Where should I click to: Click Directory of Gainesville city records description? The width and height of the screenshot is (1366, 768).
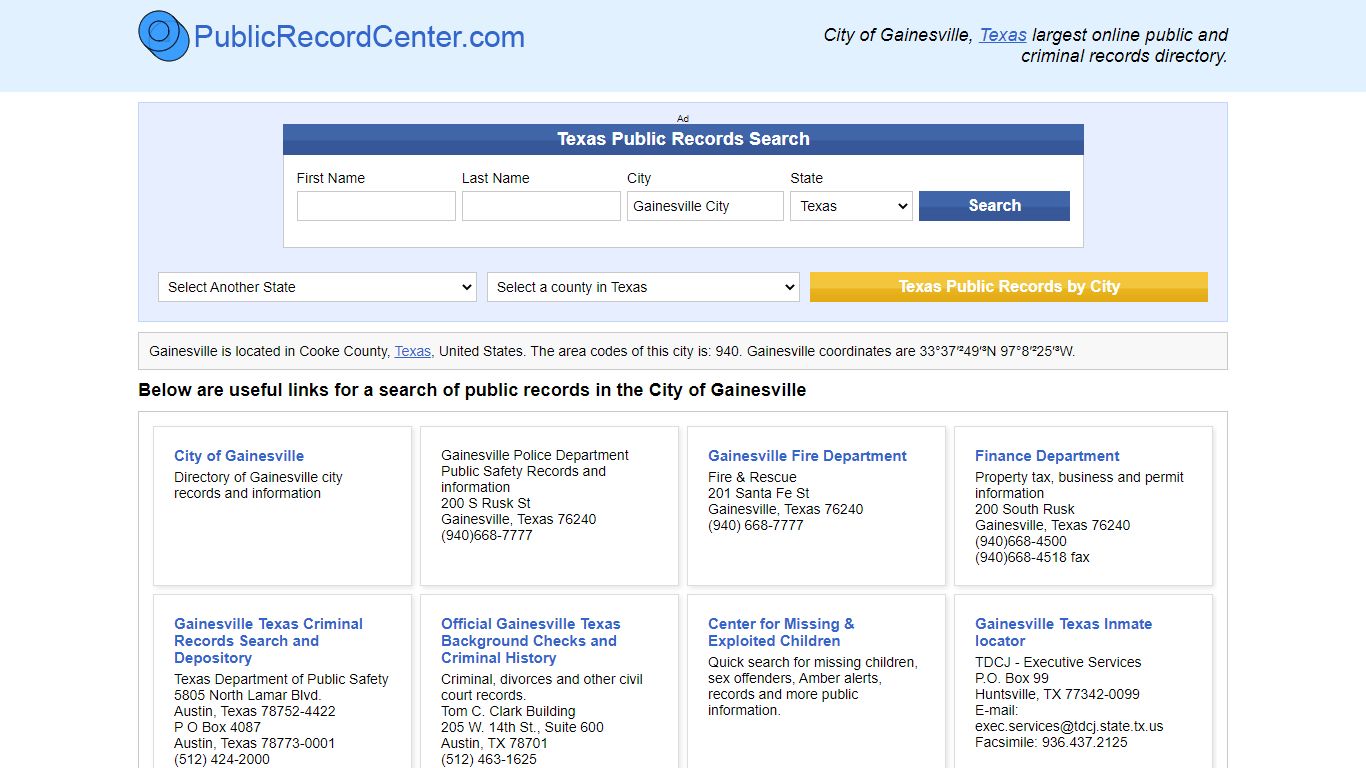[258, 485]
